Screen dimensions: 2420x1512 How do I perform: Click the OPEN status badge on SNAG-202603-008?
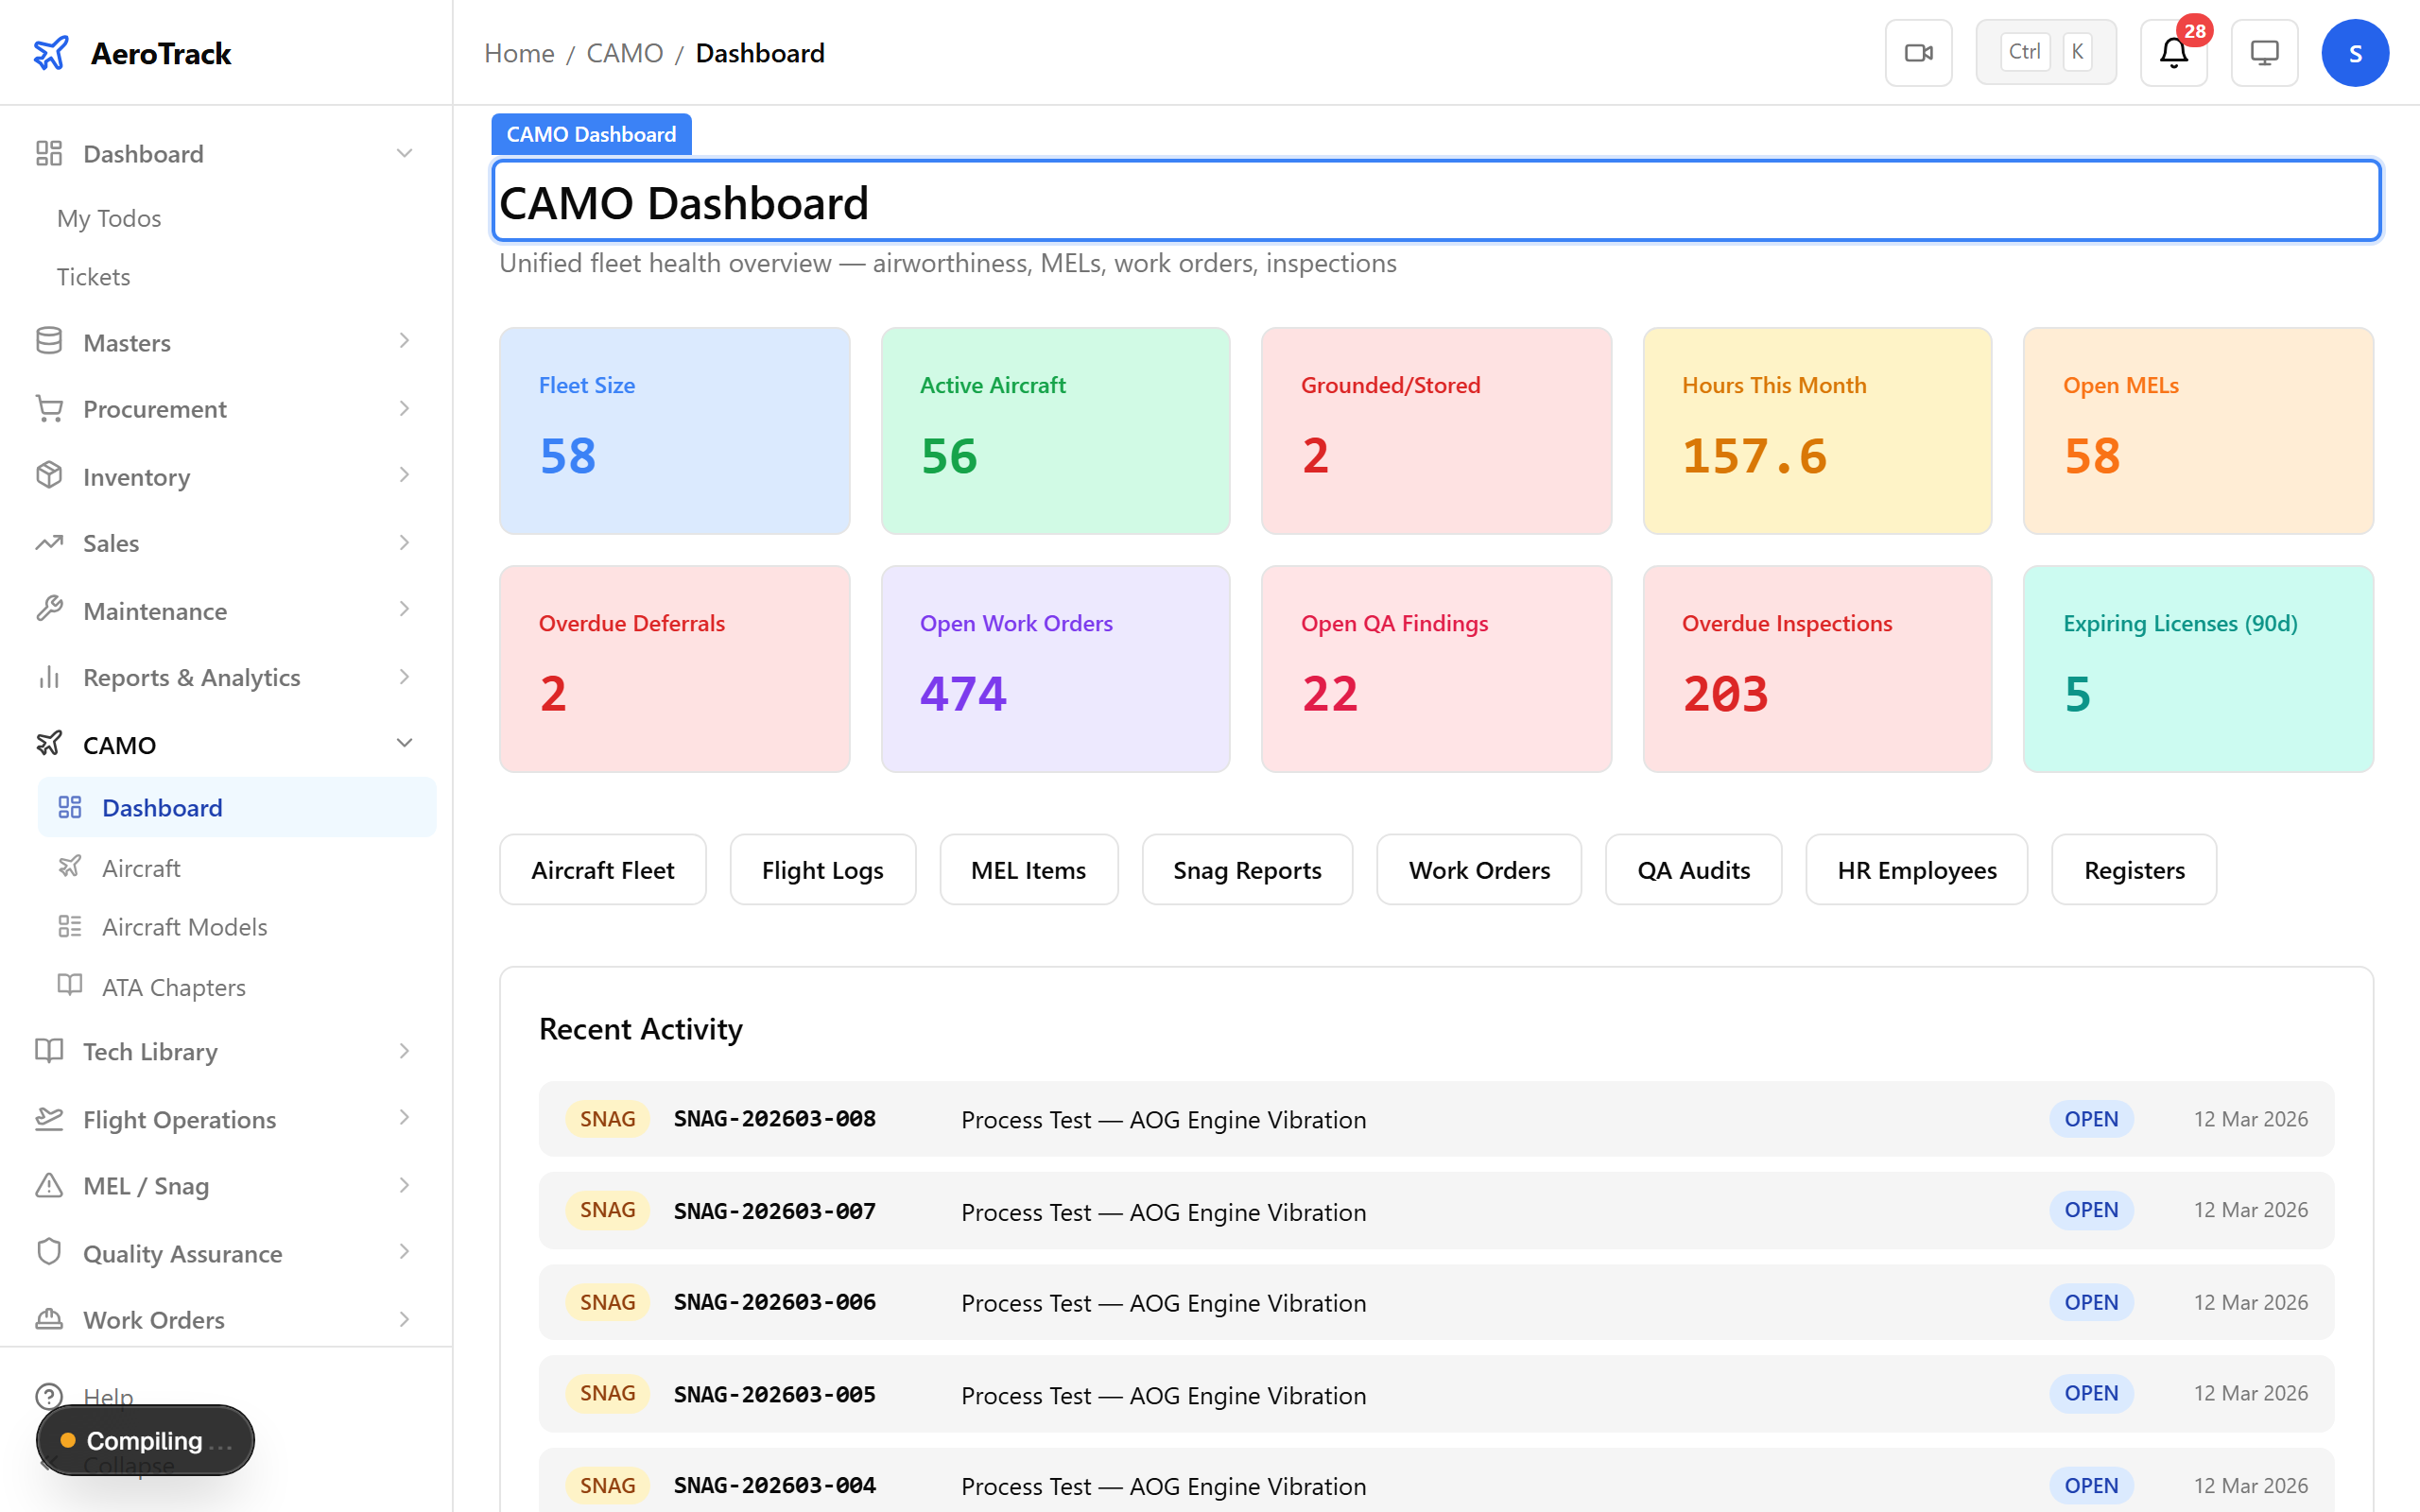point(2091,1118)
